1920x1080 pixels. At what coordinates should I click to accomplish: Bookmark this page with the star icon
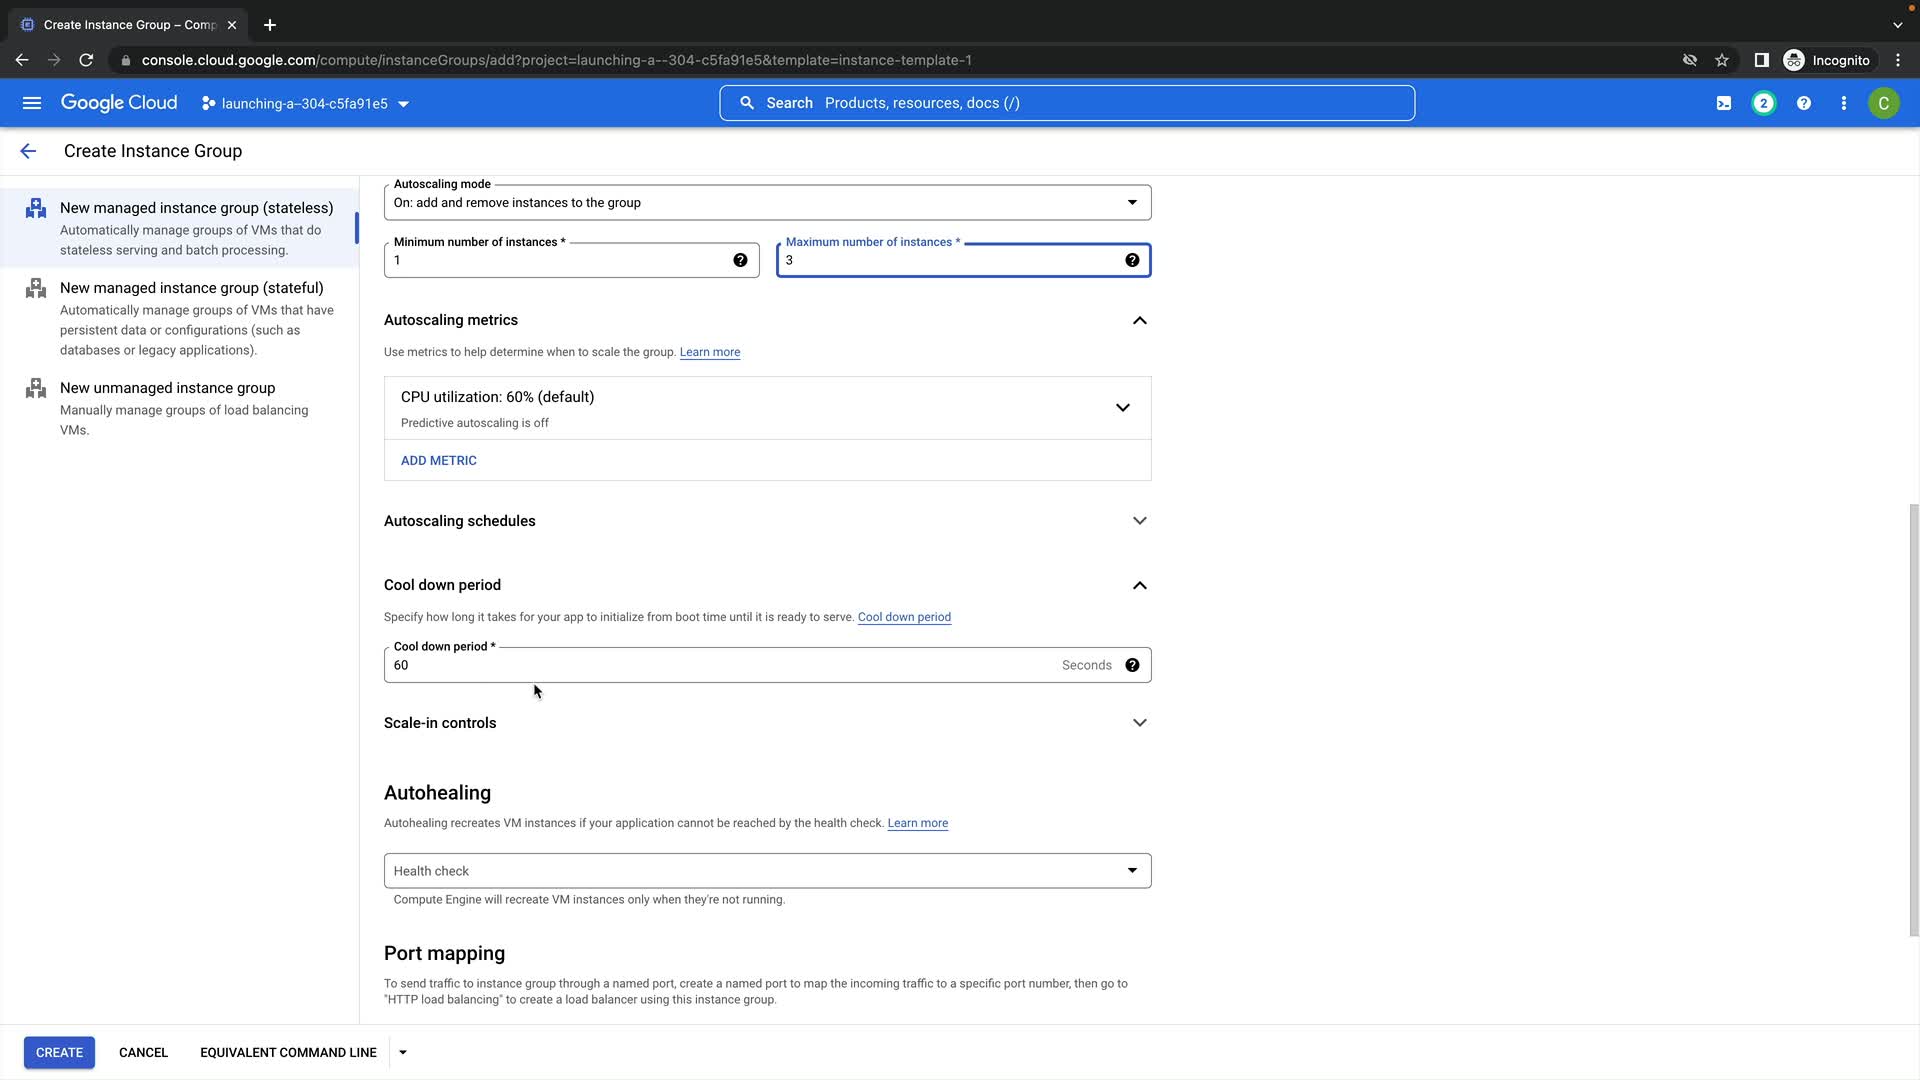(1722, 60)
